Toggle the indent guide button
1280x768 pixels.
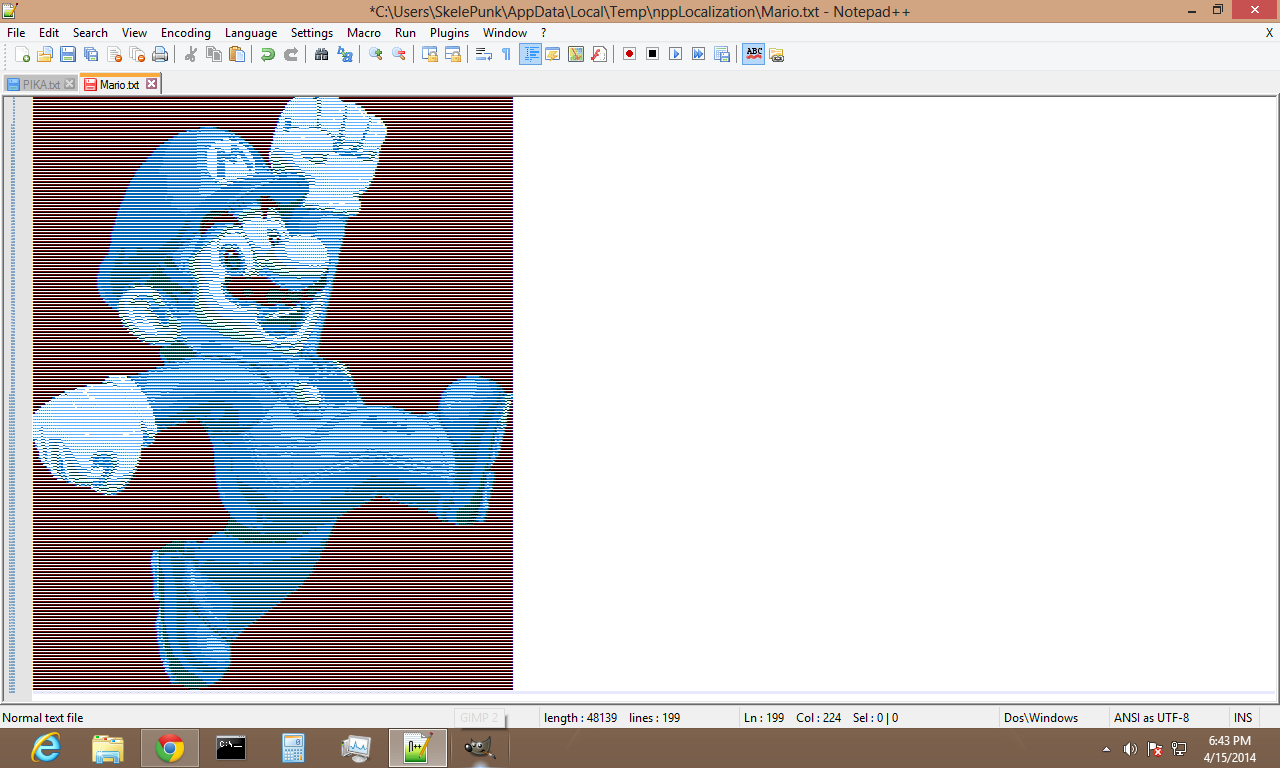(x=530, y=54)
